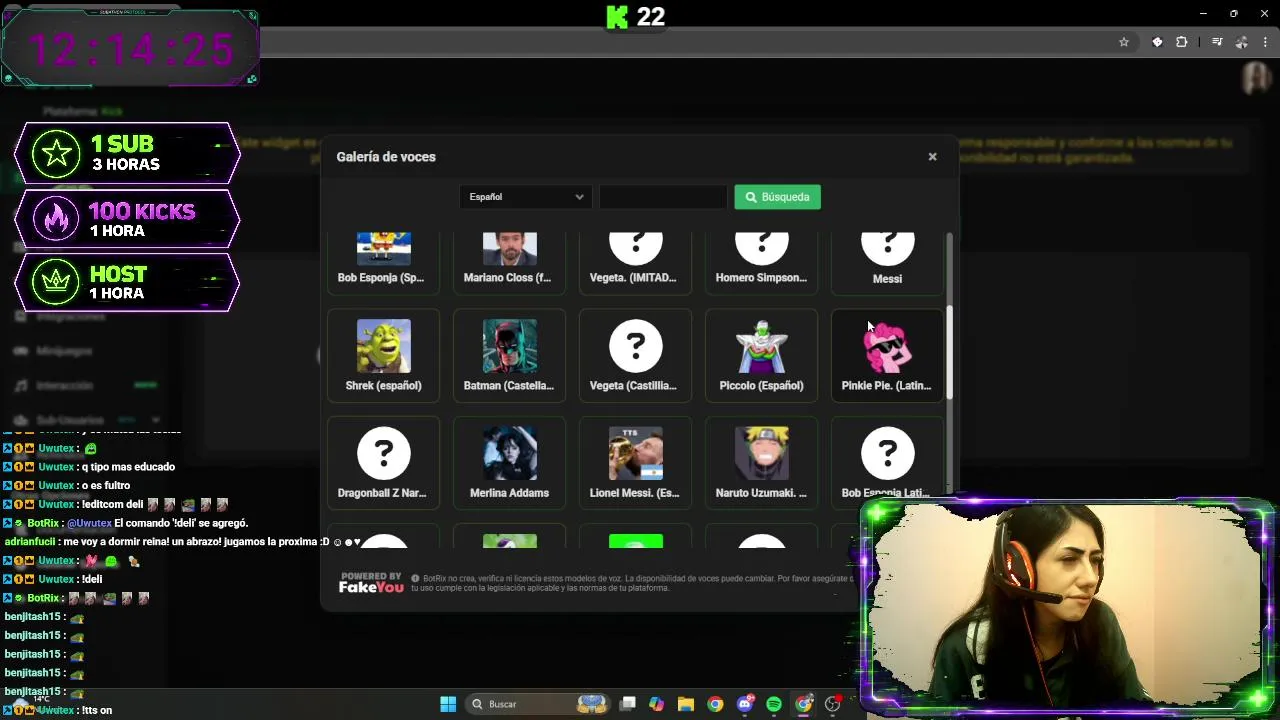
Task: Focus the voice search text field
Action: 663,197
